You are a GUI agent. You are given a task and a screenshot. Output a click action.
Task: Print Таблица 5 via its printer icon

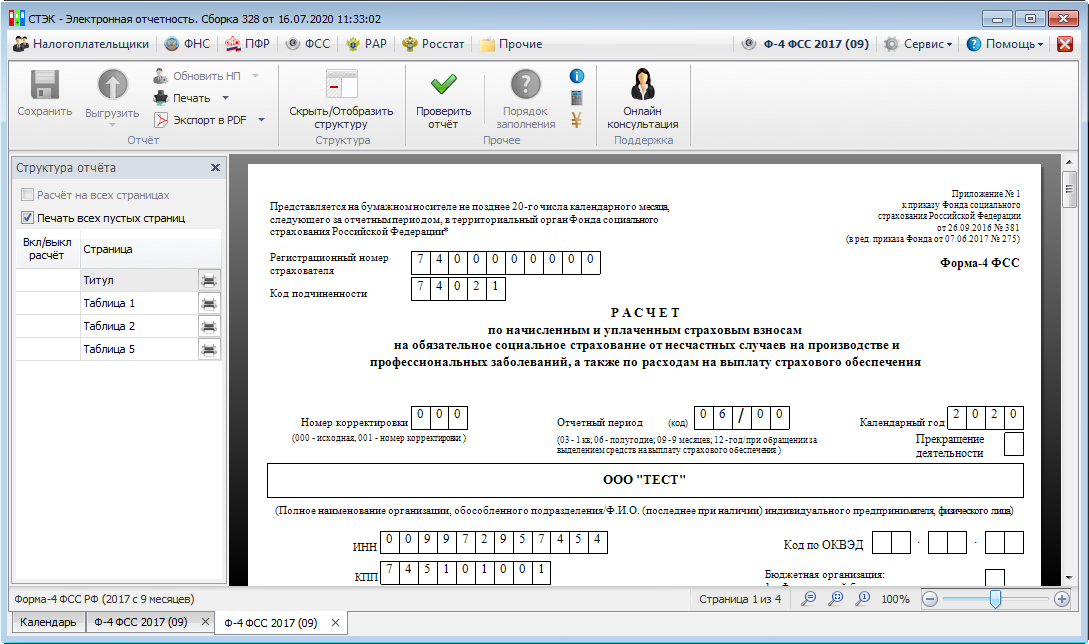(209, 349)
